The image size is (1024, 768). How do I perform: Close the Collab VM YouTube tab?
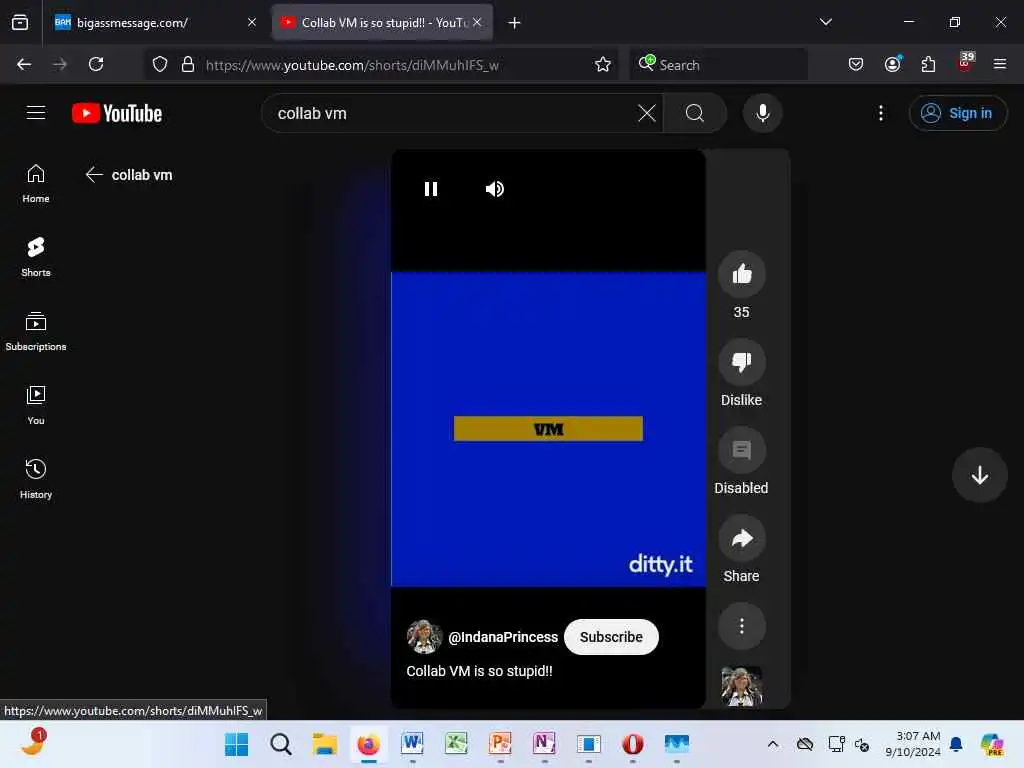(x=477, y=22)
